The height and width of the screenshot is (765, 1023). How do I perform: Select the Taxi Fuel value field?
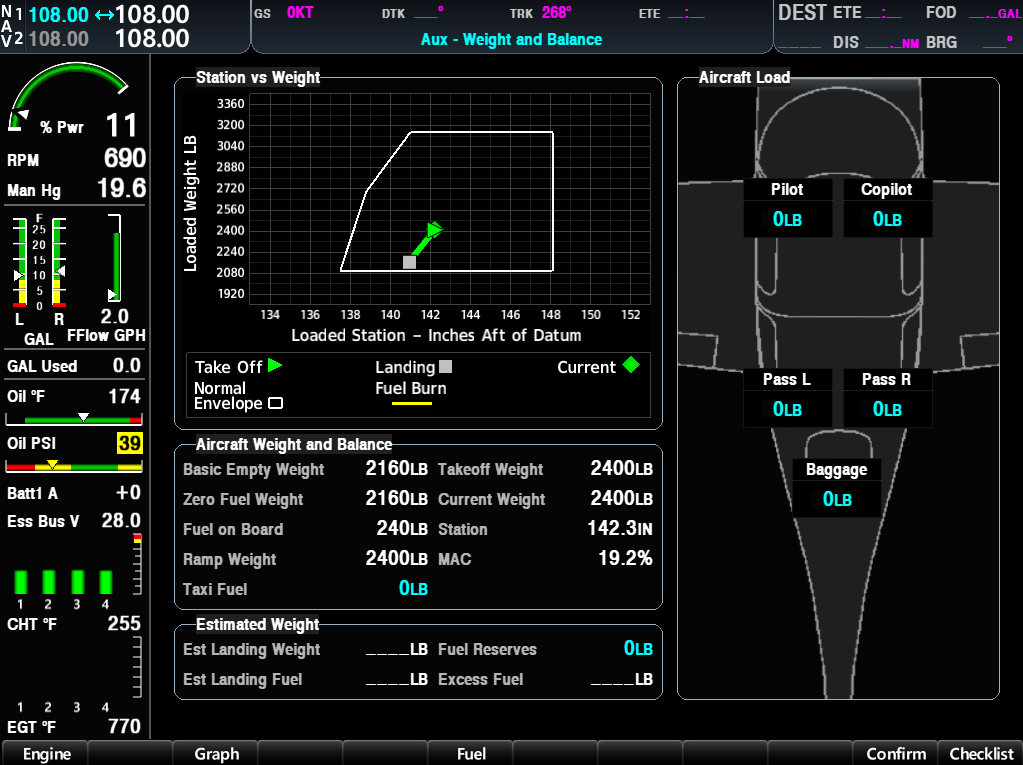coord(413,589)
